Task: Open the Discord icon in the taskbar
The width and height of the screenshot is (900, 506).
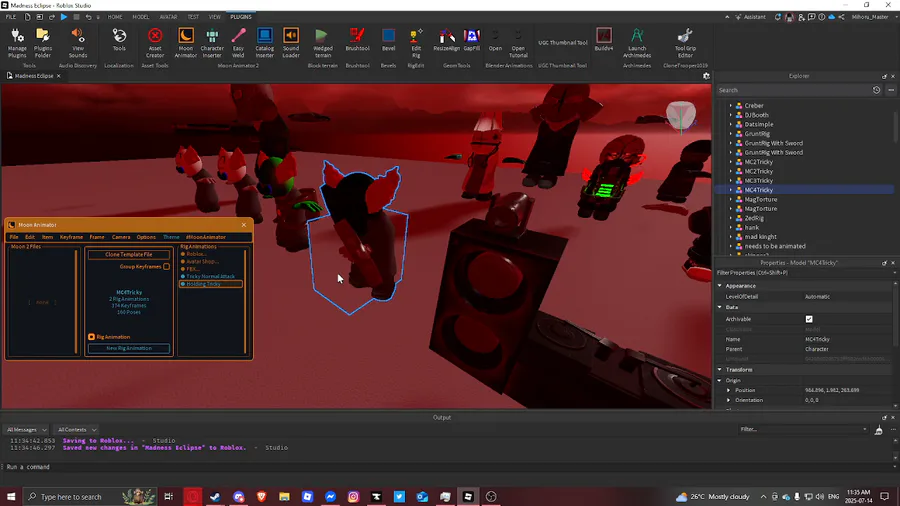Action: (238, 497)
